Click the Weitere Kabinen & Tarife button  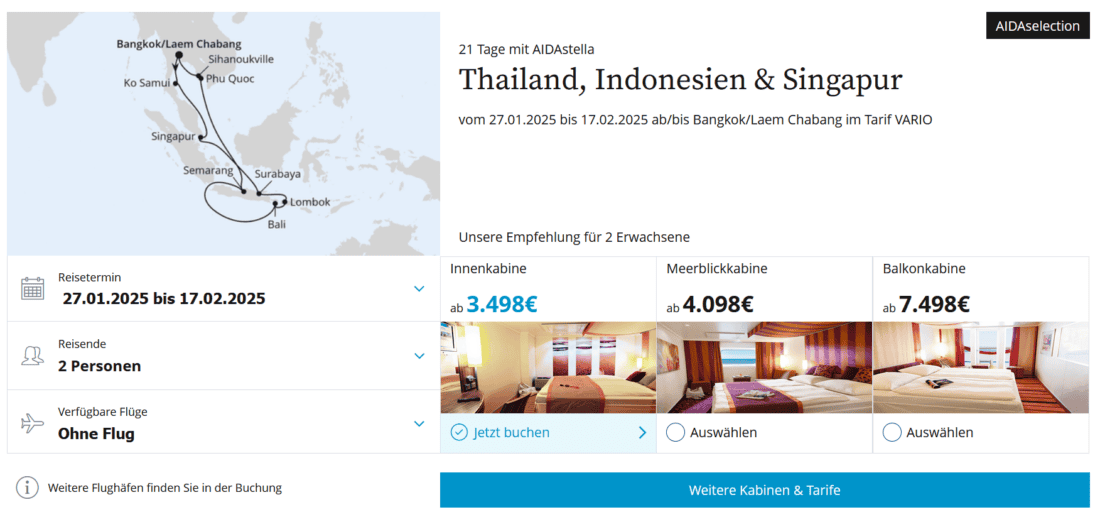pyautogui.click(x=764, y=490)
